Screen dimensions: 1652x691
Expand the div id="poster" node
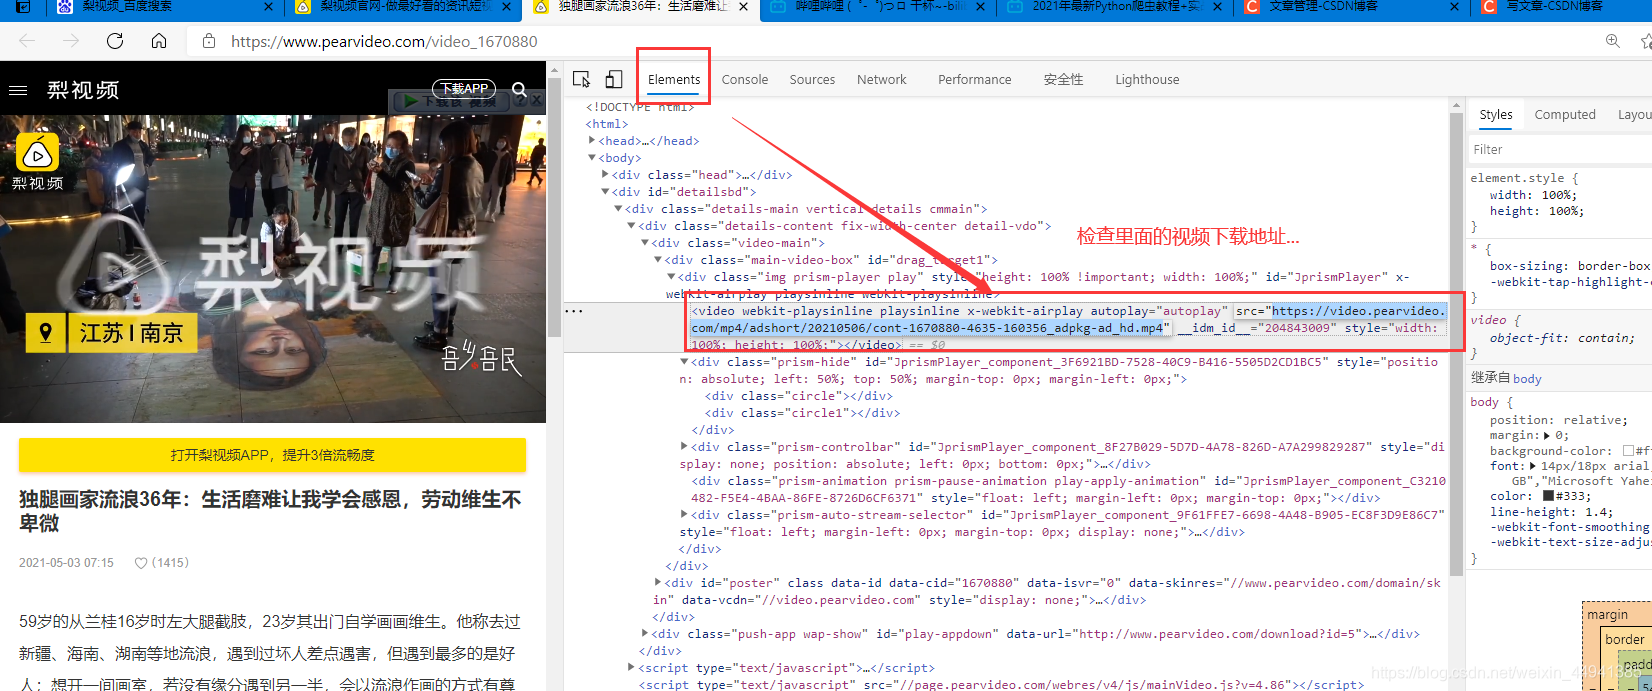658,583
